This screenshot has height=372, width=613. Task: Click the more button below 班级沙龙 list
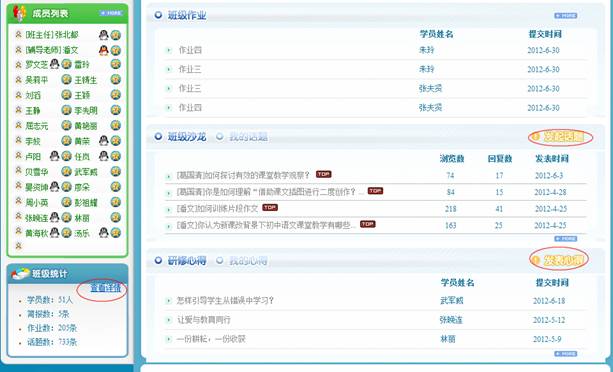(566, 239)
